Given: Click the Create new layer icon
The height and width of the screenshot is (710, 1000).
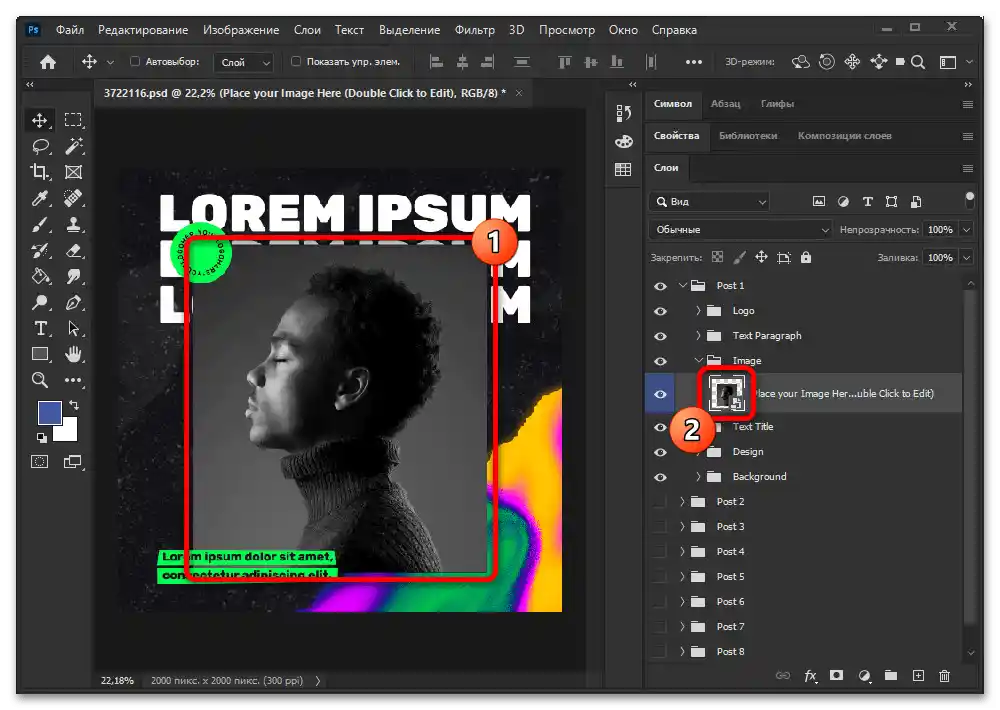Looking at the screenshot, I should [x=918, y=676].
